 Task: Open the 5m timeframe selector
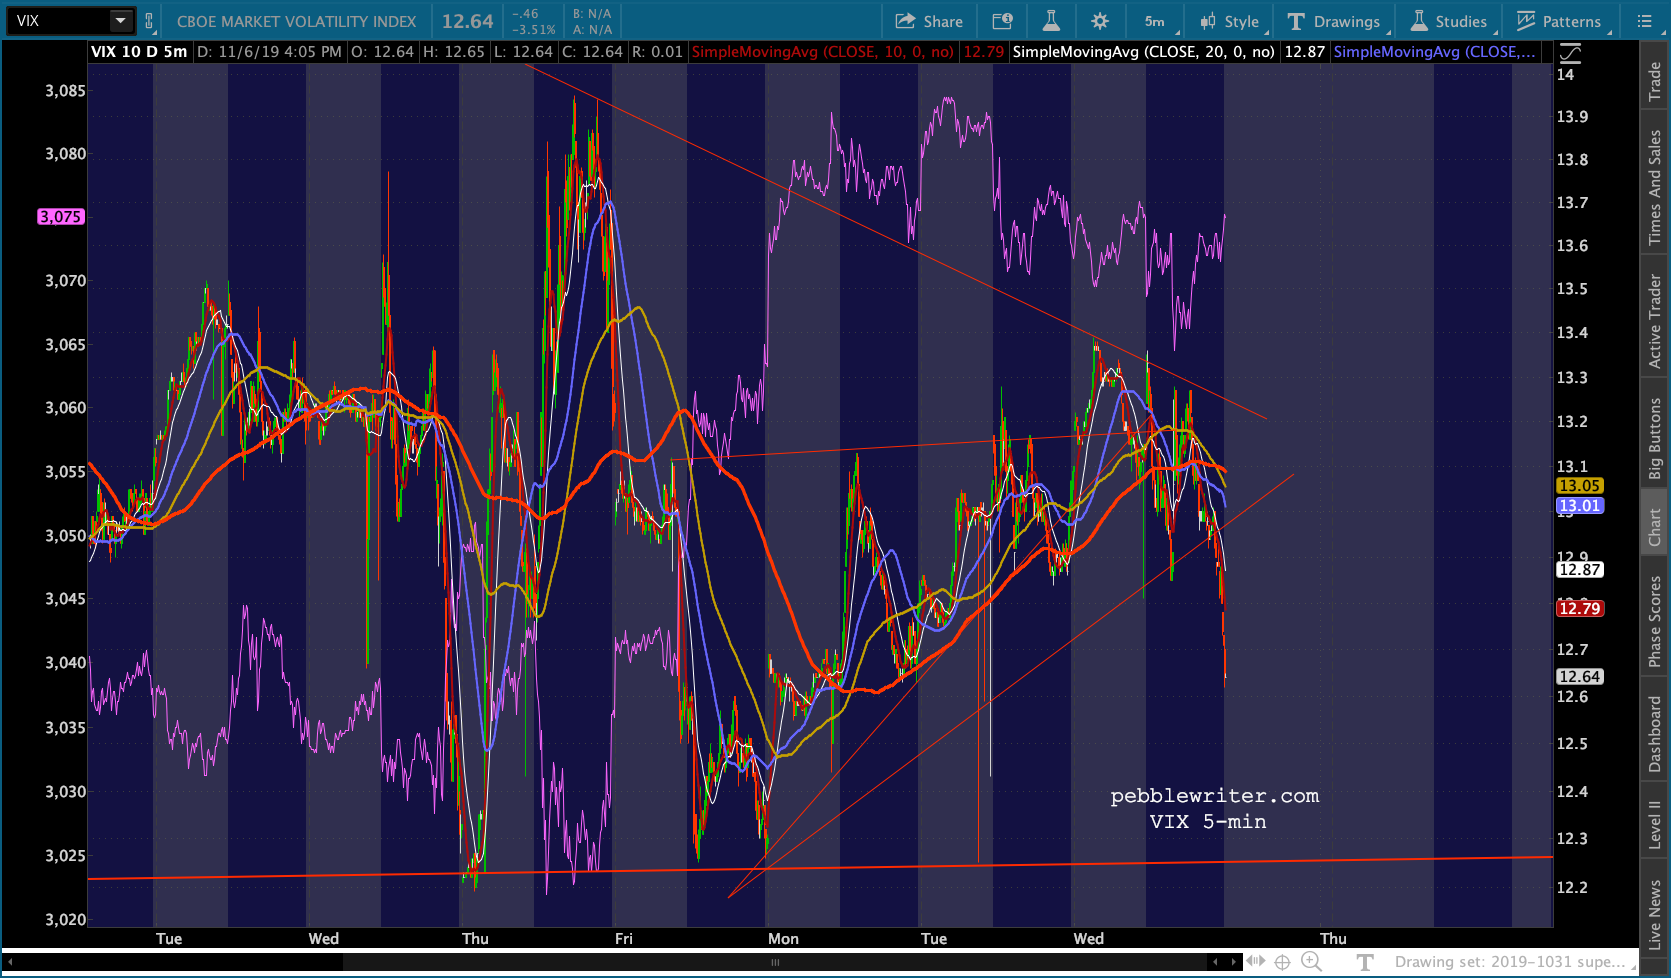pyautogui.click(x=1157, y=21)
